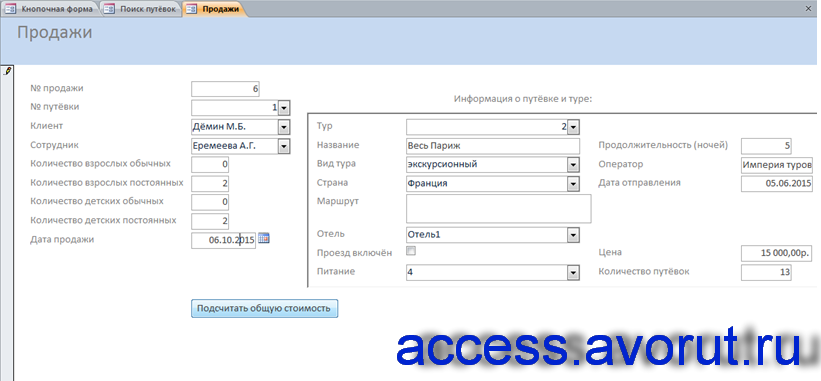The width and height of the screenshot is (821, 381).
Task: Click the Дата продажи label
Action: (x=62, y=239)
